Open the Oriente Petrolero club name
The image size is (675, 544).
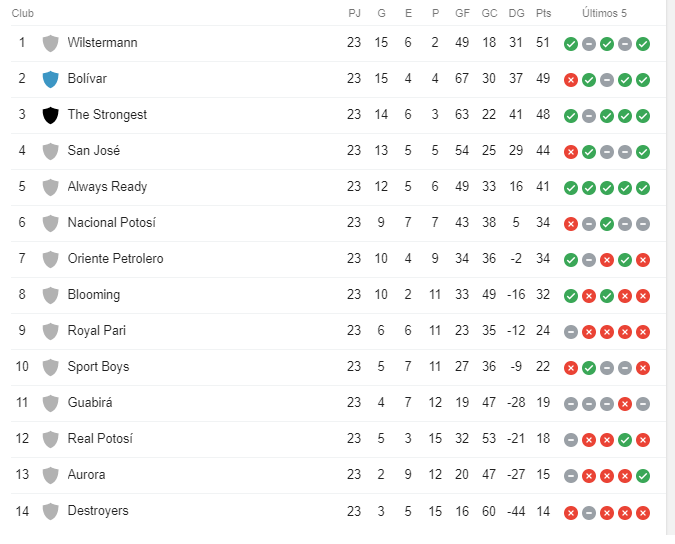(115, 259)
